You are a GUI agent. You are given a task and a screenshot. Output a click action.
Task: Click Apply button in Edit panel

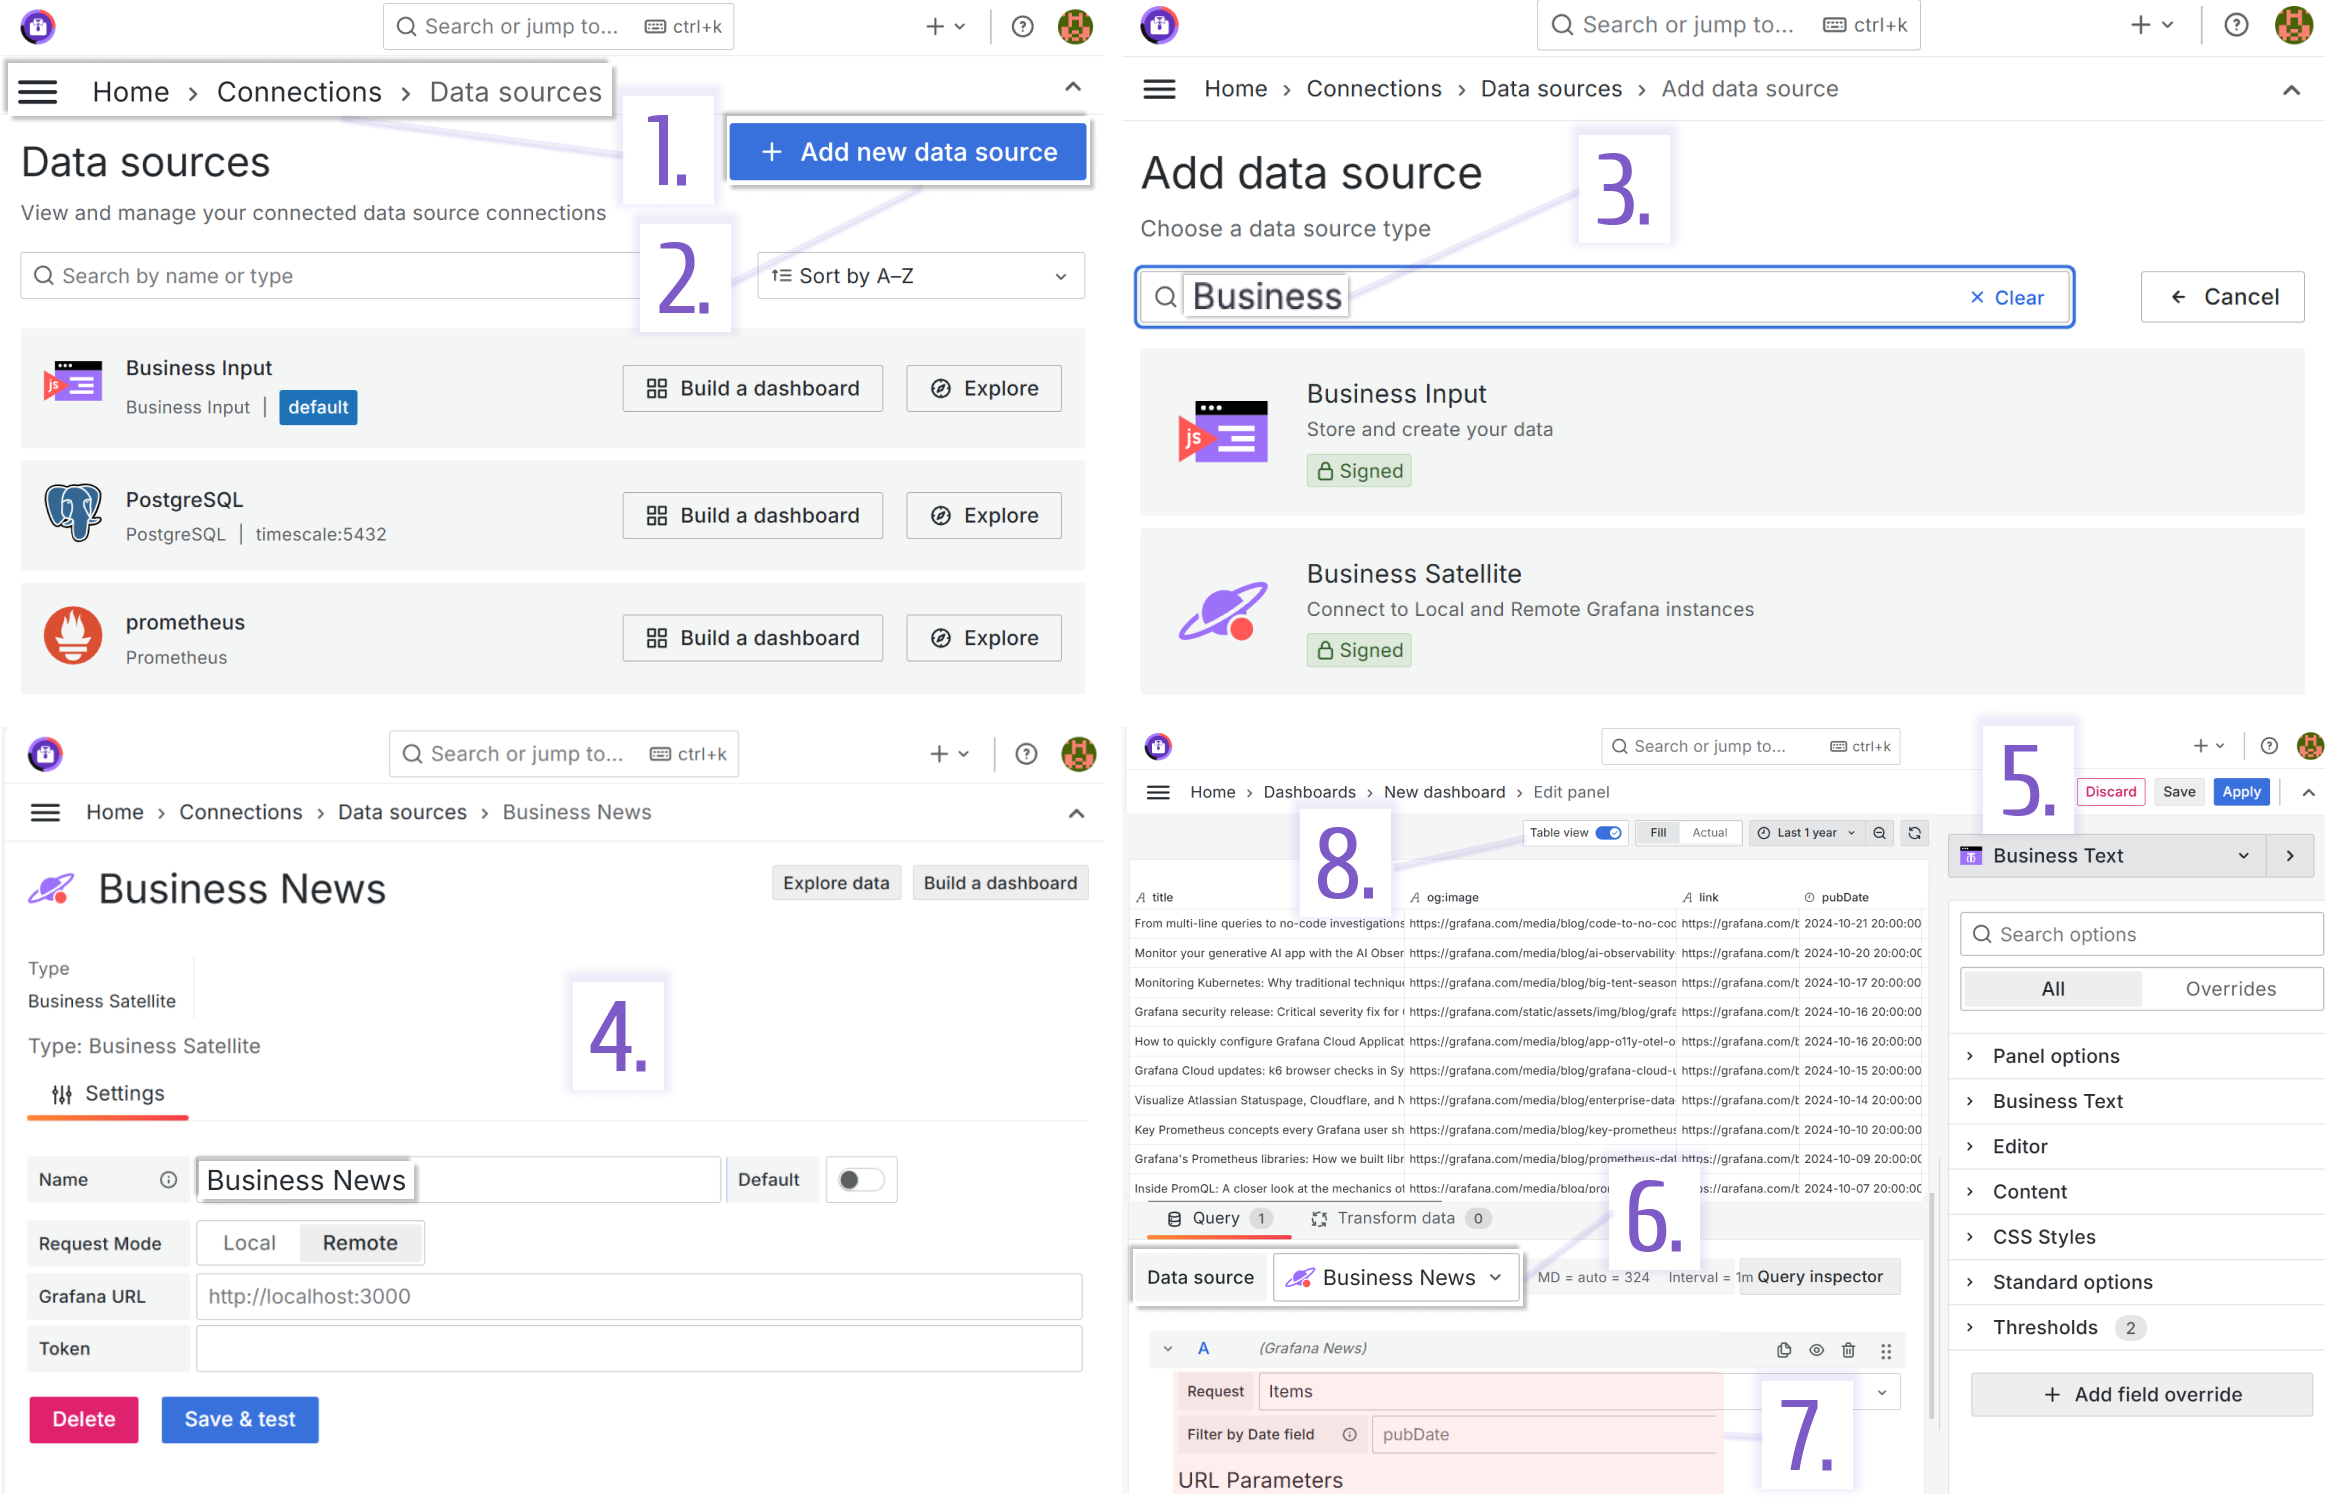click(x=2241, y=792)
